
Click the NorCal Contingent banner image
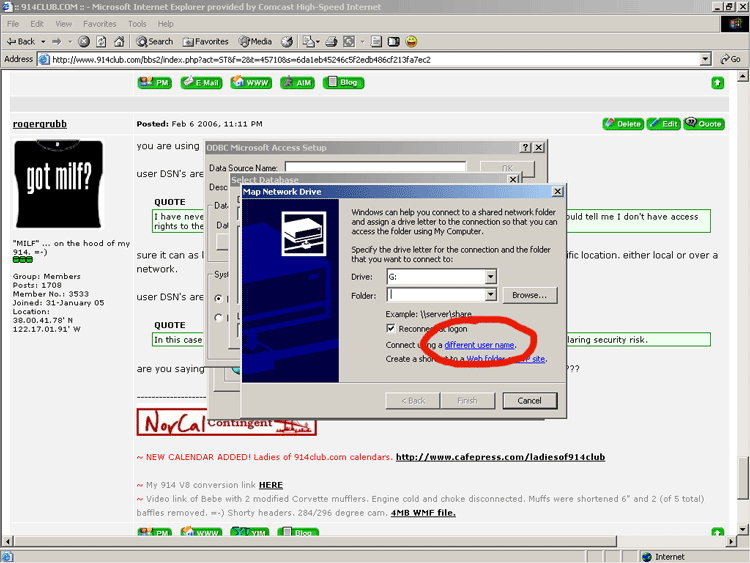click(226, 422)
